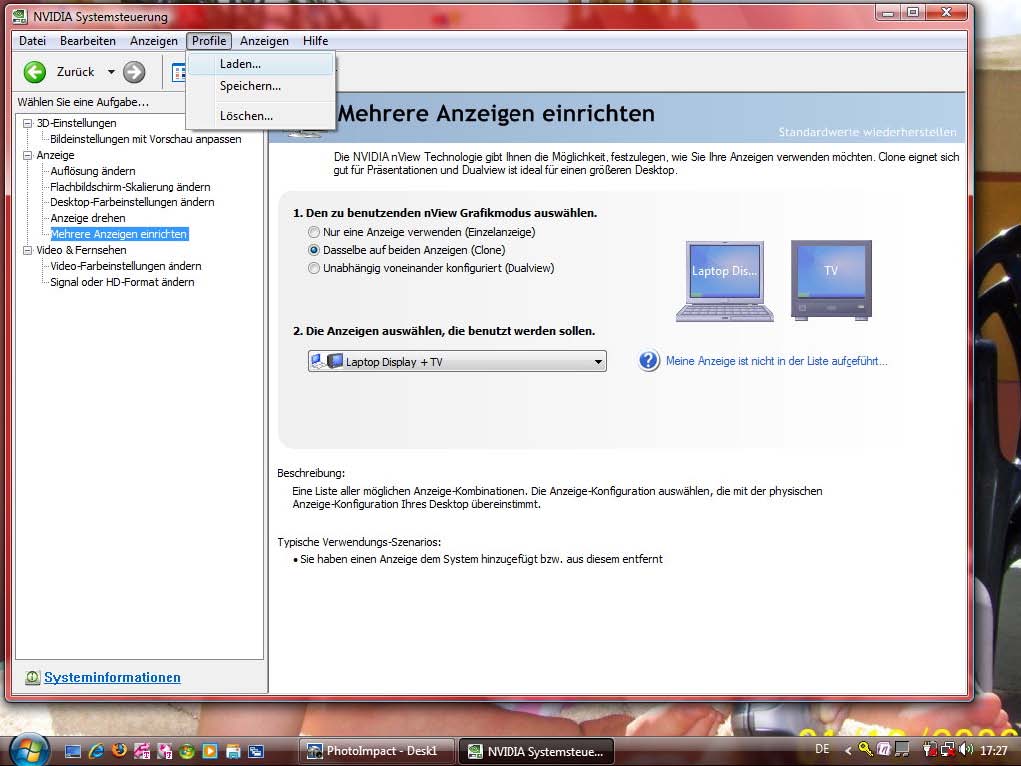The height and width of the screenshot is (766, 1021).
Task: Select Nur eine Anzeige verwenden option
Action: pyautogui.click(x=314, y=232)
